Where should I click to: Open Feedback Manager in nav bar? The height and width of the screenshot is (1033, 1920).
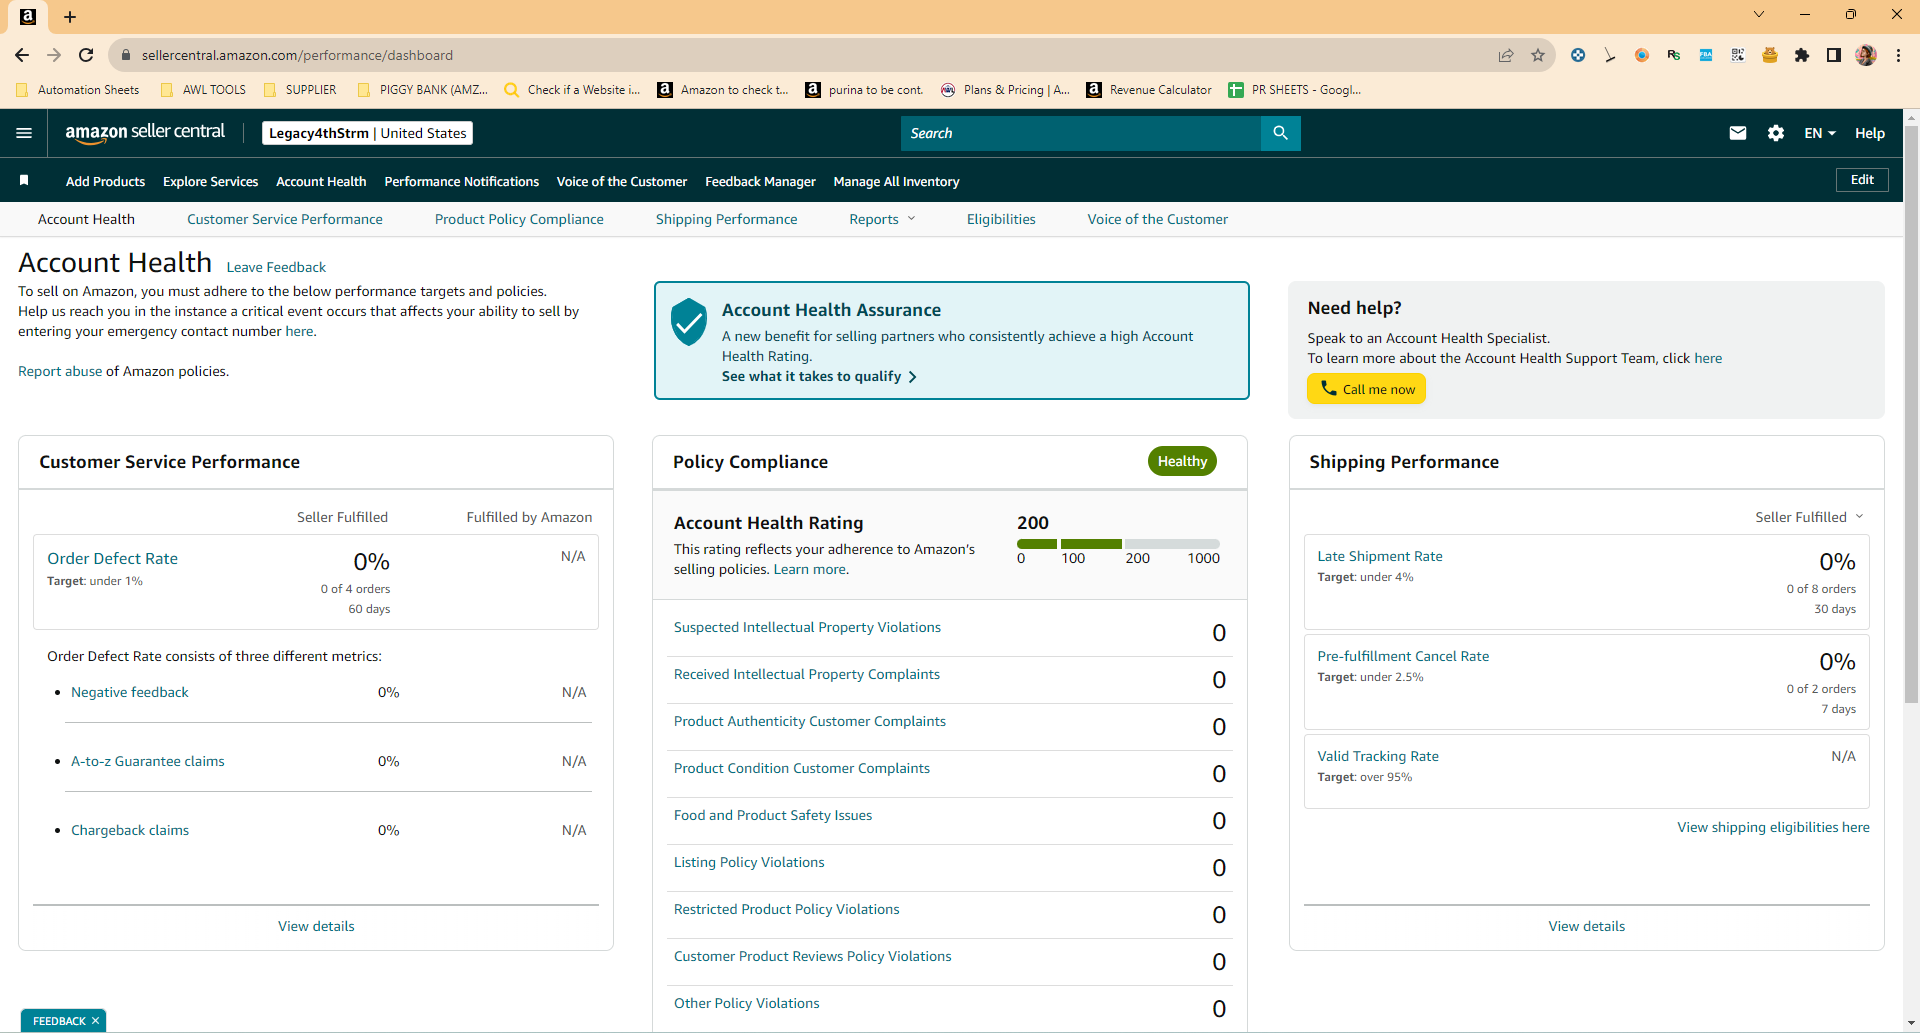pyautogui.click(x=760, y=181)
